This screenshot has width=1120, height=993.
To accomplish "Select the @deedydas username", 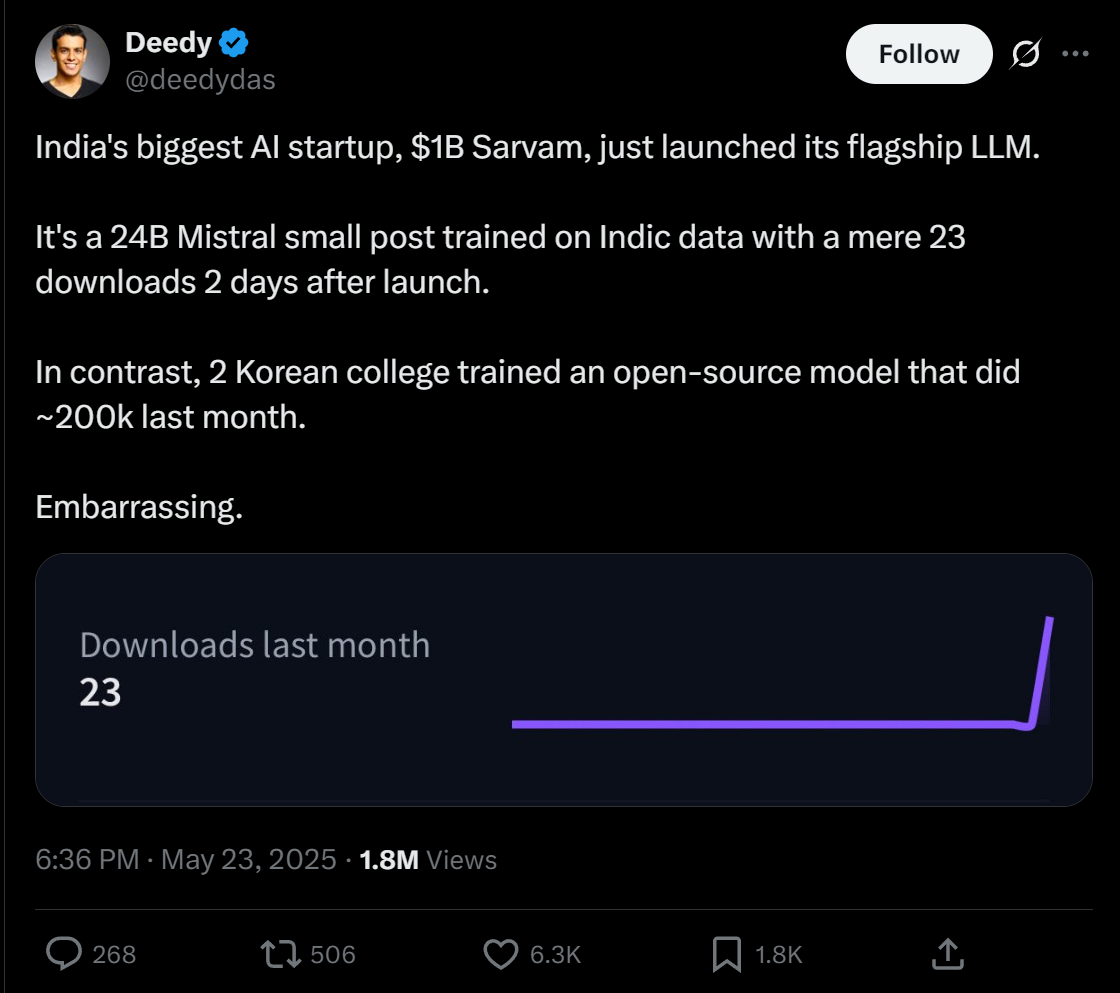I will [x=201, y=80].
